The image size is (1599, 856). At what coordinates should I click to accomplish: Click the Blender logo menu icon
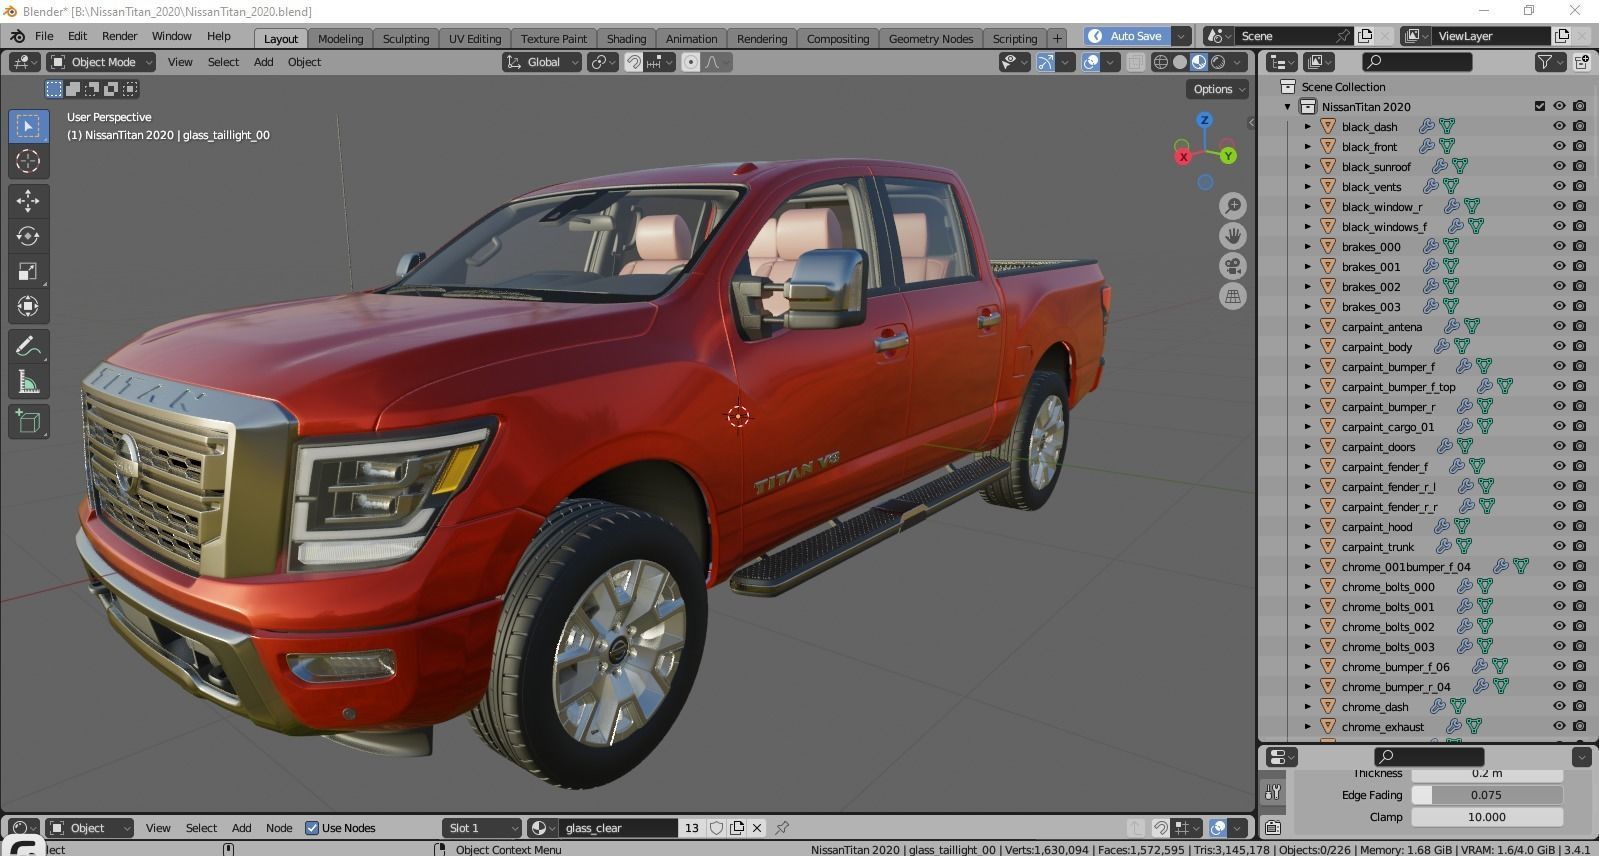[x=18, y=36]
